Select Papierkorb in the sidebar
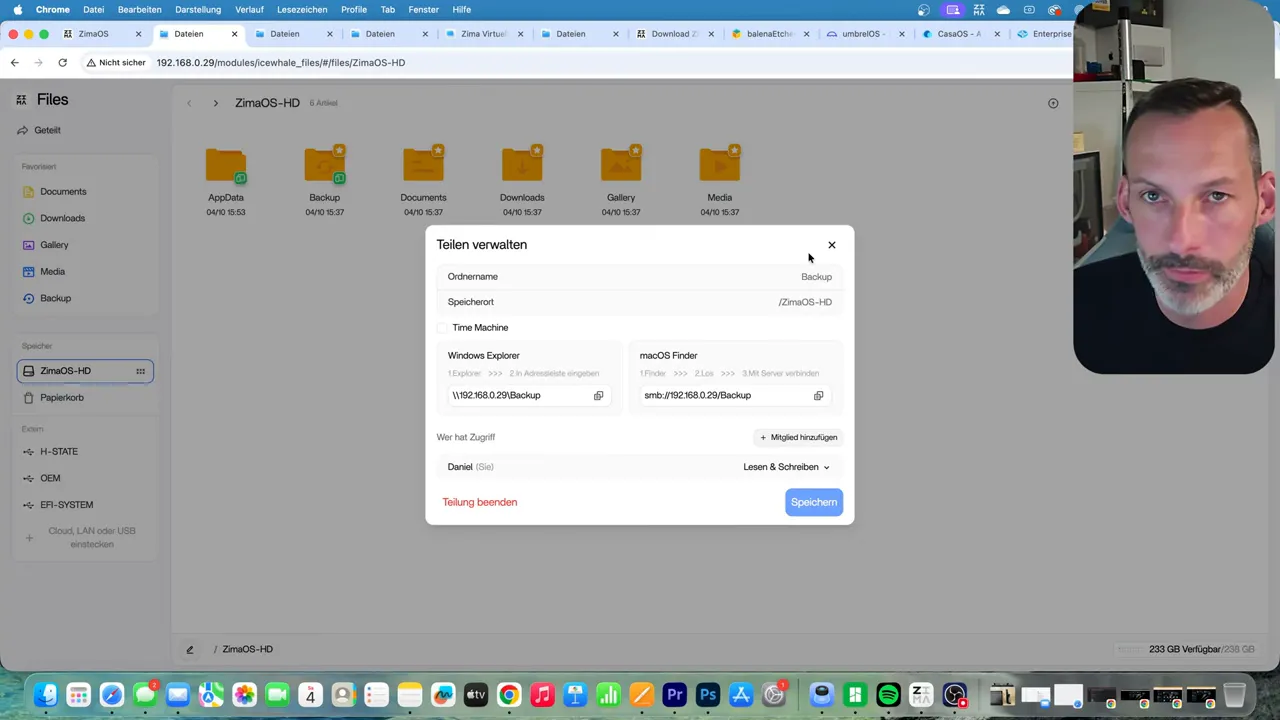 click(x=61, y=398)
